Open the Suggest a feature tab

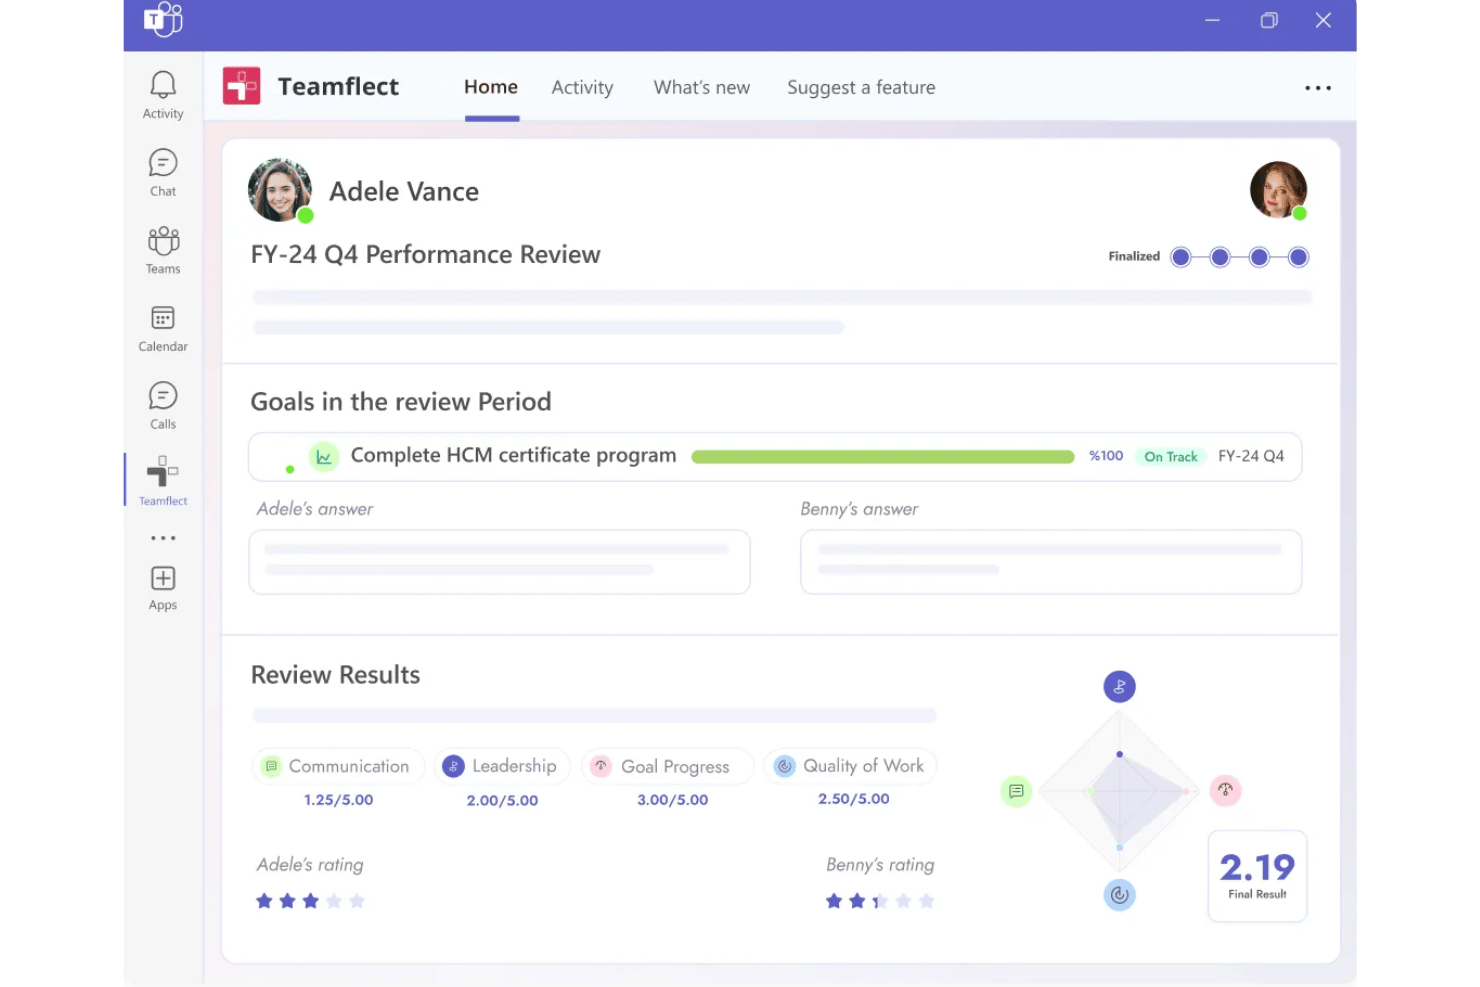(861, 87)
